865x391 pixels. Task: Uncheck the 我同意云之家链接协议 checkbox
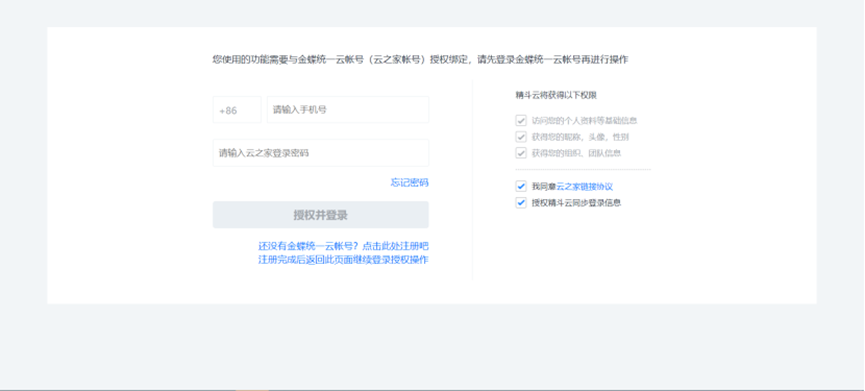[x=521, y=186]
